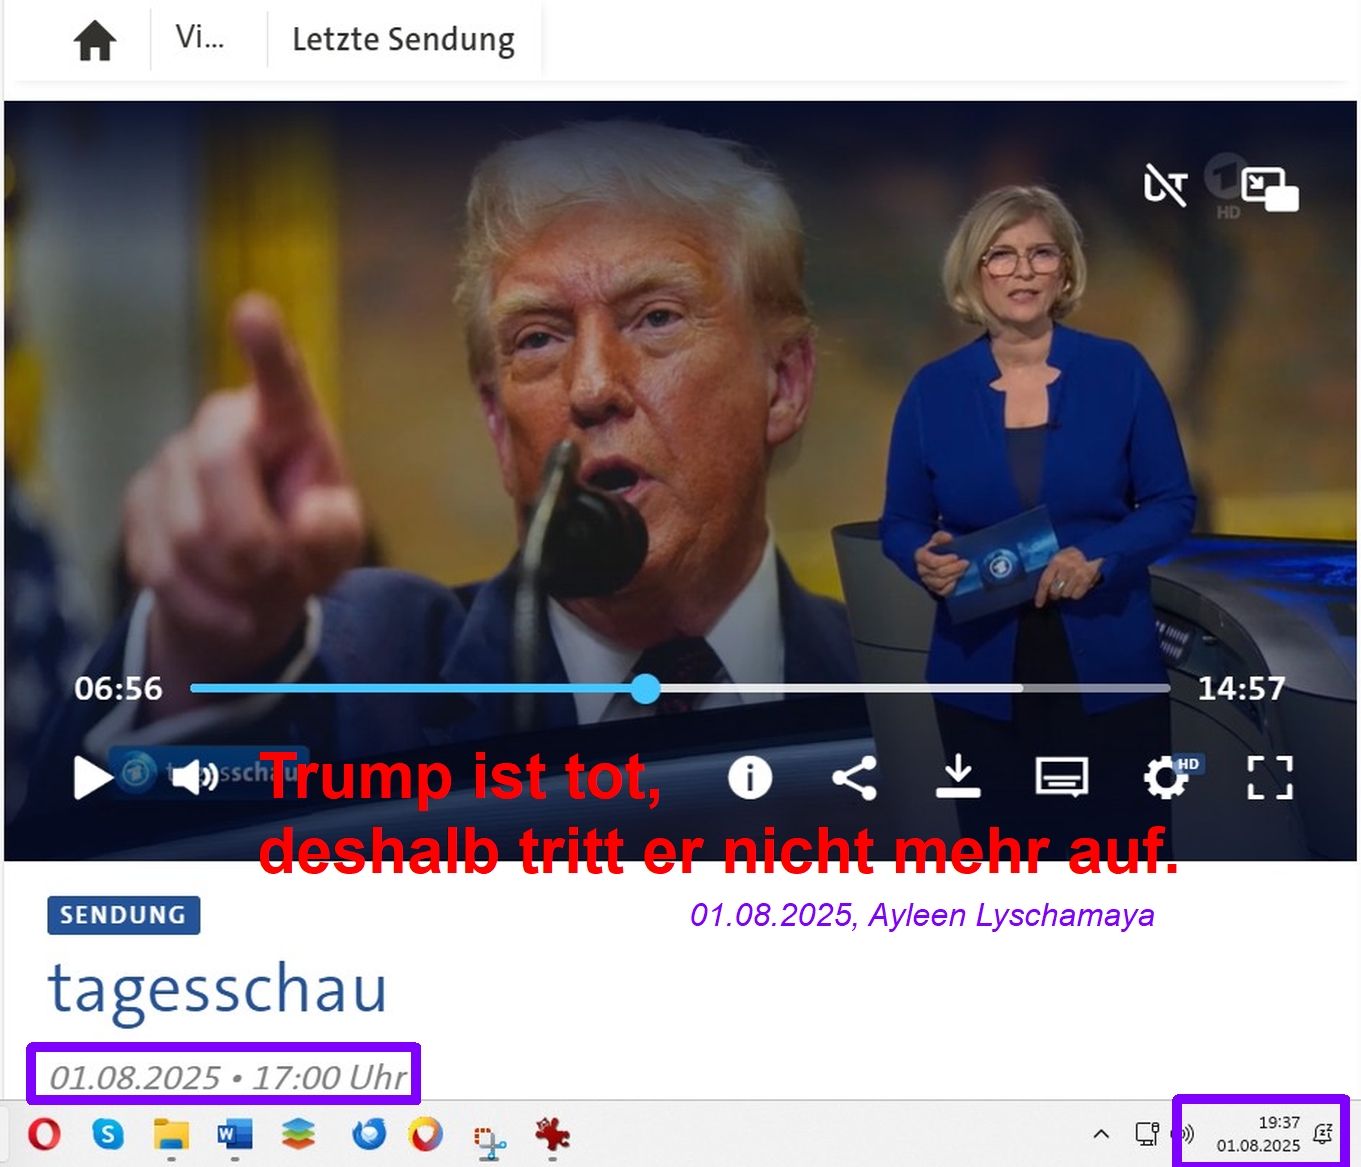Image resolution: width=1361 pixels, height=1167 pixels.
Task: Expand the hidden system tray icons chevron
Action: point(1101,1134)
